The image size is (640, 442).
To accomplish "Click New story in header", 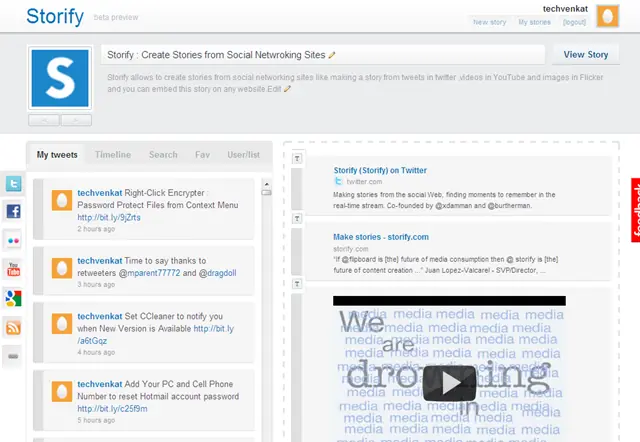I will [x=489, y=22].
